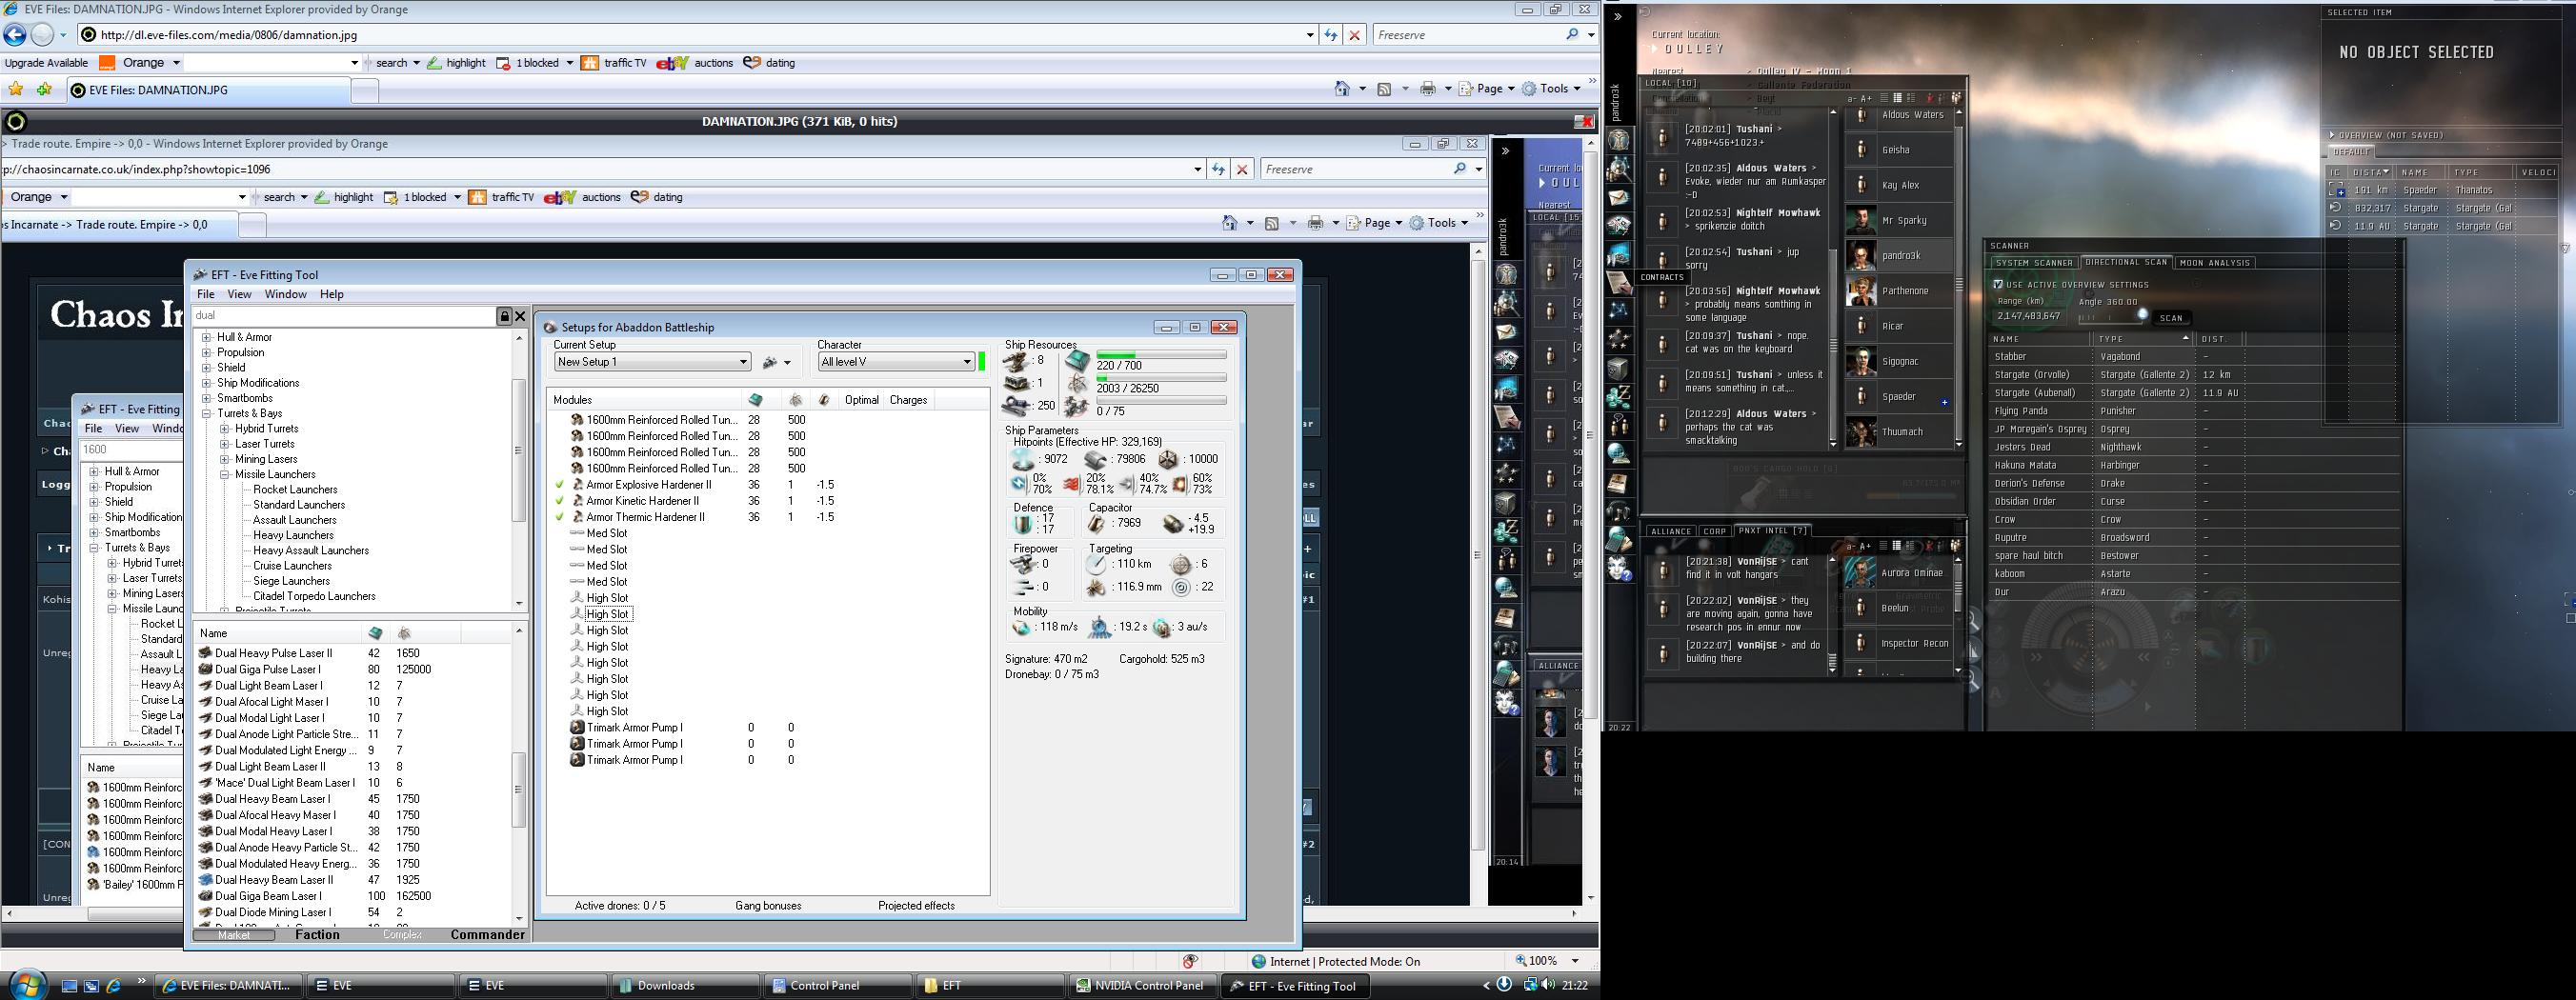Refresh the damnation.jpg page
2576x1000 pixels.
click(1331, 35)
